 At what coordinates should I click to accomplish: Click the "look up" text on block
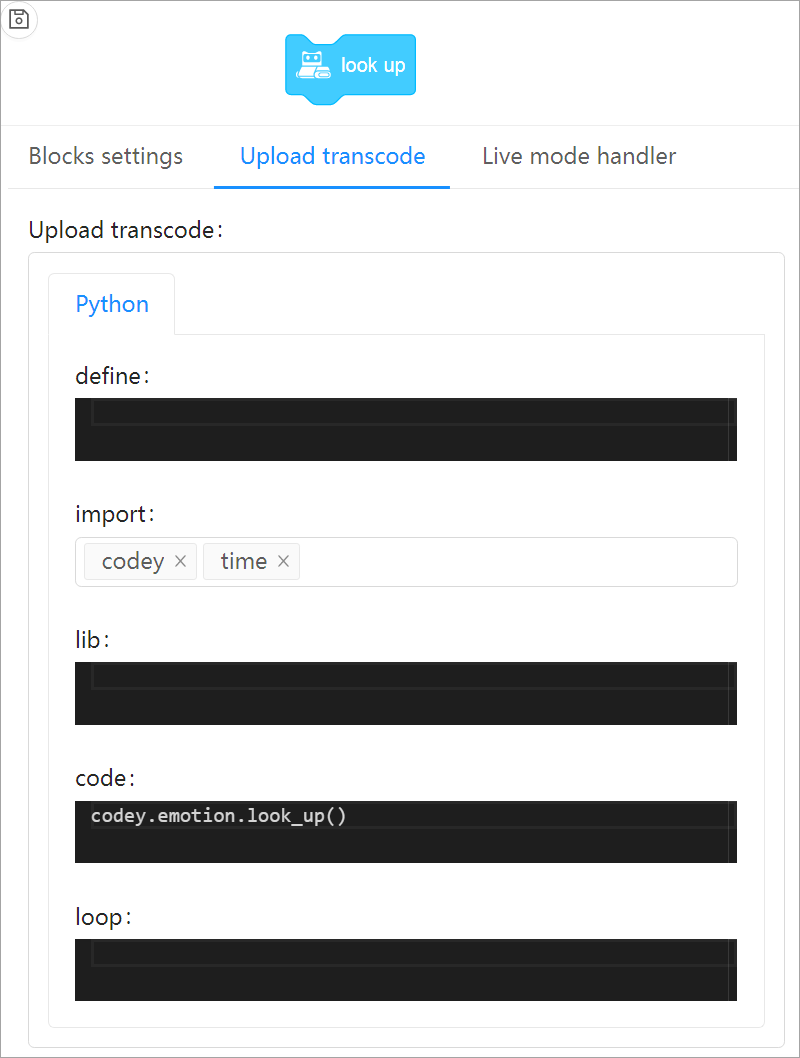coord(373,65)
